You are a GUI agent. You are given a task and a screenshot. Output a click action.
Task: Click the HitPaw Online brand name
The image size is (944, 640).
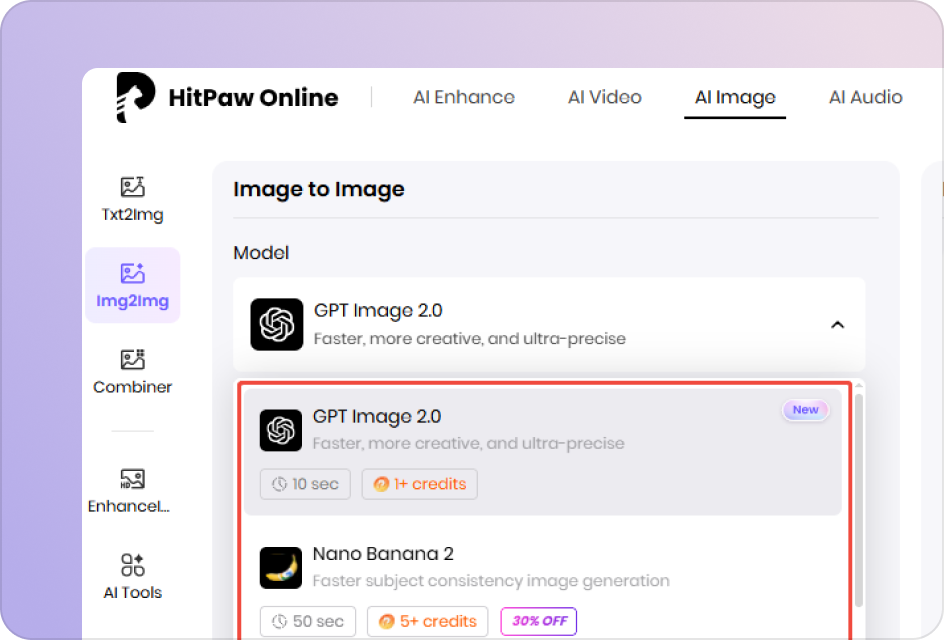(253, 98)
